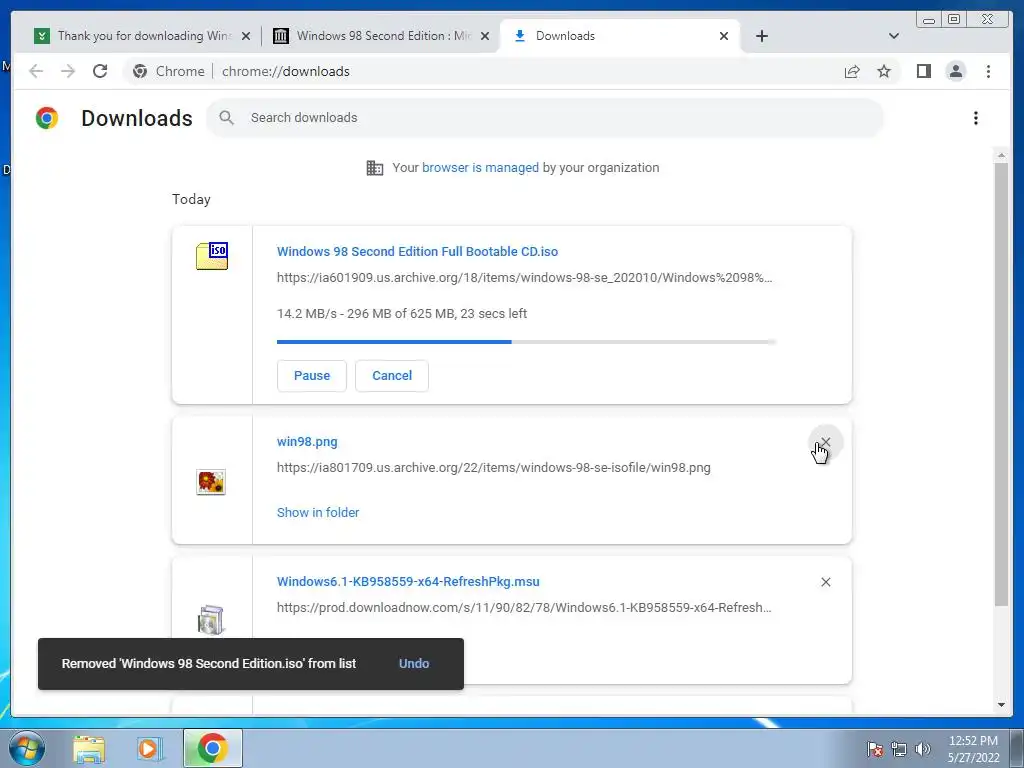The width and height of the screenshot is (1024, 768).
Task: Click the browser back arrow
Action: point(36,71)
